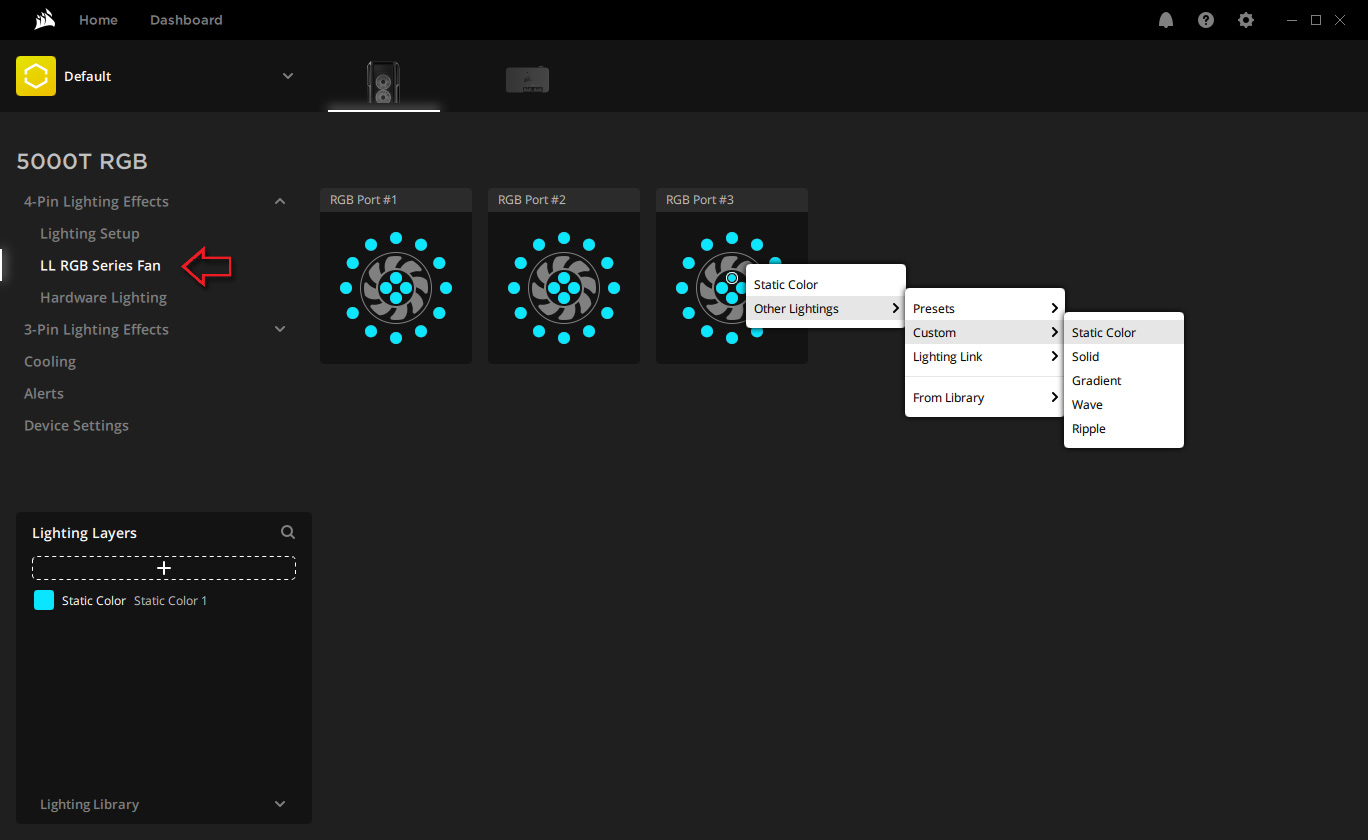Click the yellow Default profile icon
1368x840 pixels.
(x=36, y=76)
